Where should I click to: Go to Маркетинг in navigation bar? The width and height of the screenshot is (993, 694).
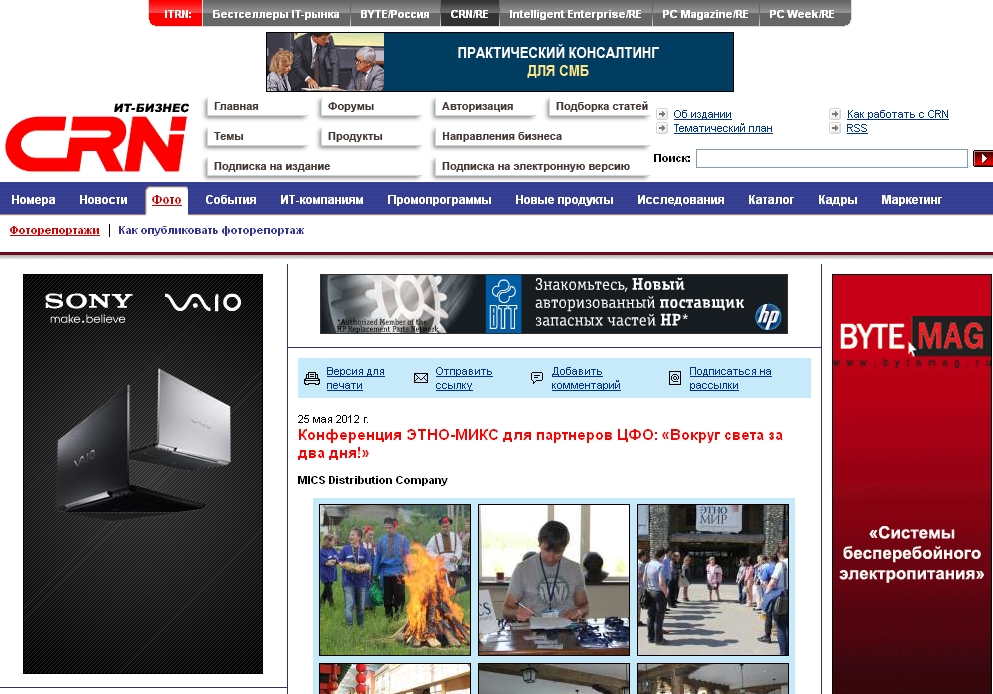point(911,199)
